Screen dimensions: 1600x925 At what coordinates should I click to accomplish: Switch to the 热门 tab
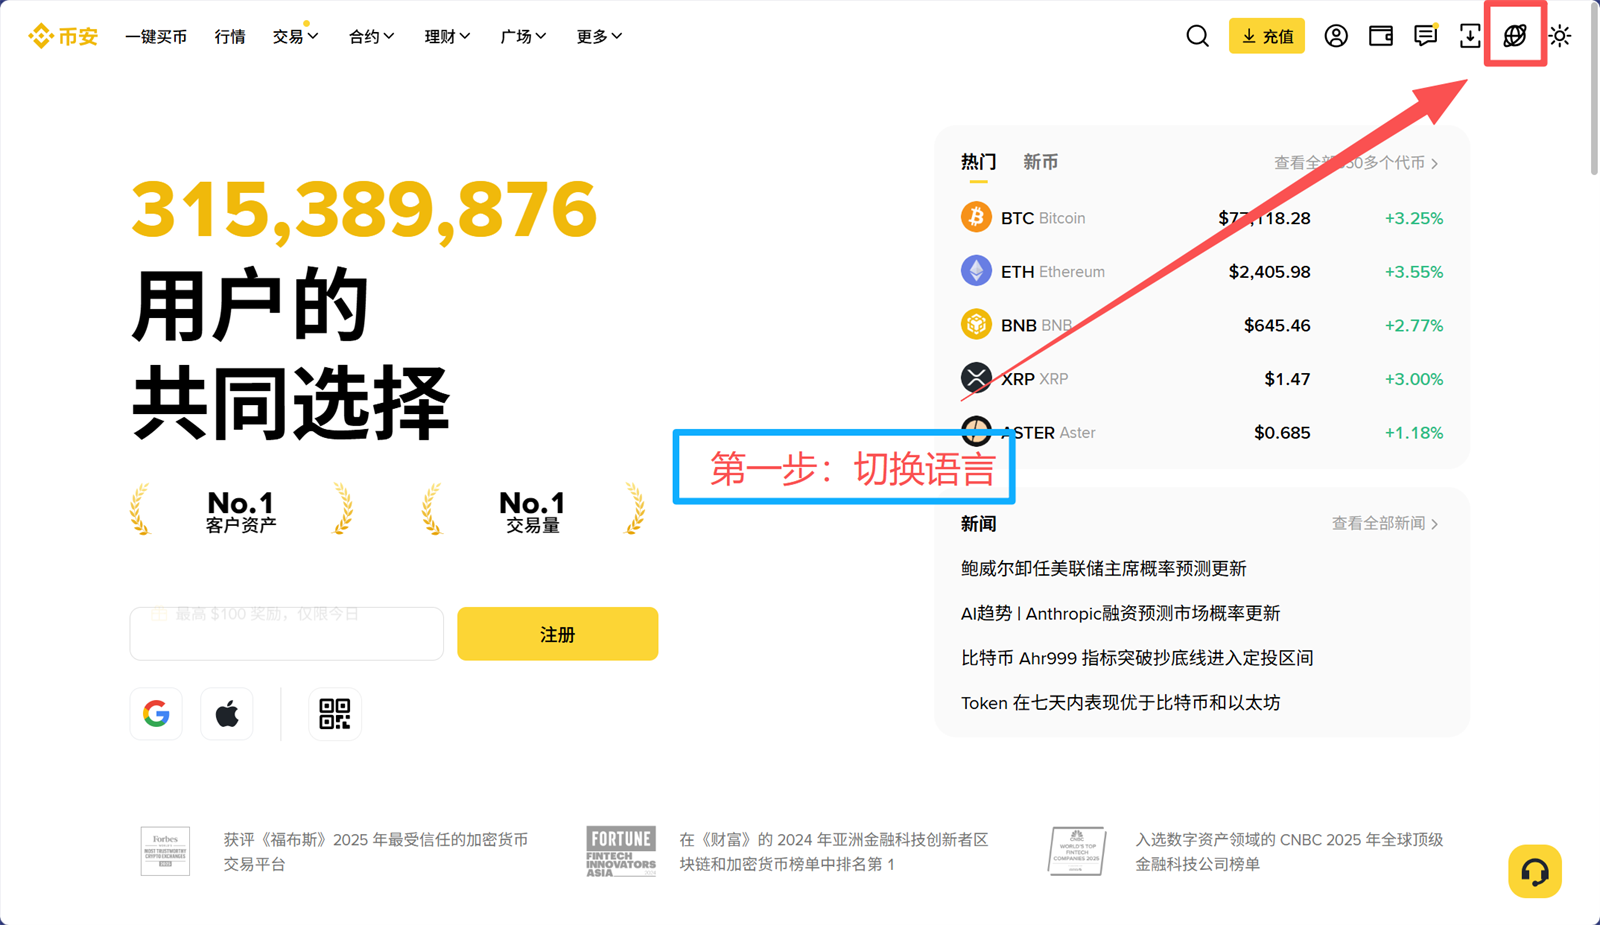coord(978,162)
